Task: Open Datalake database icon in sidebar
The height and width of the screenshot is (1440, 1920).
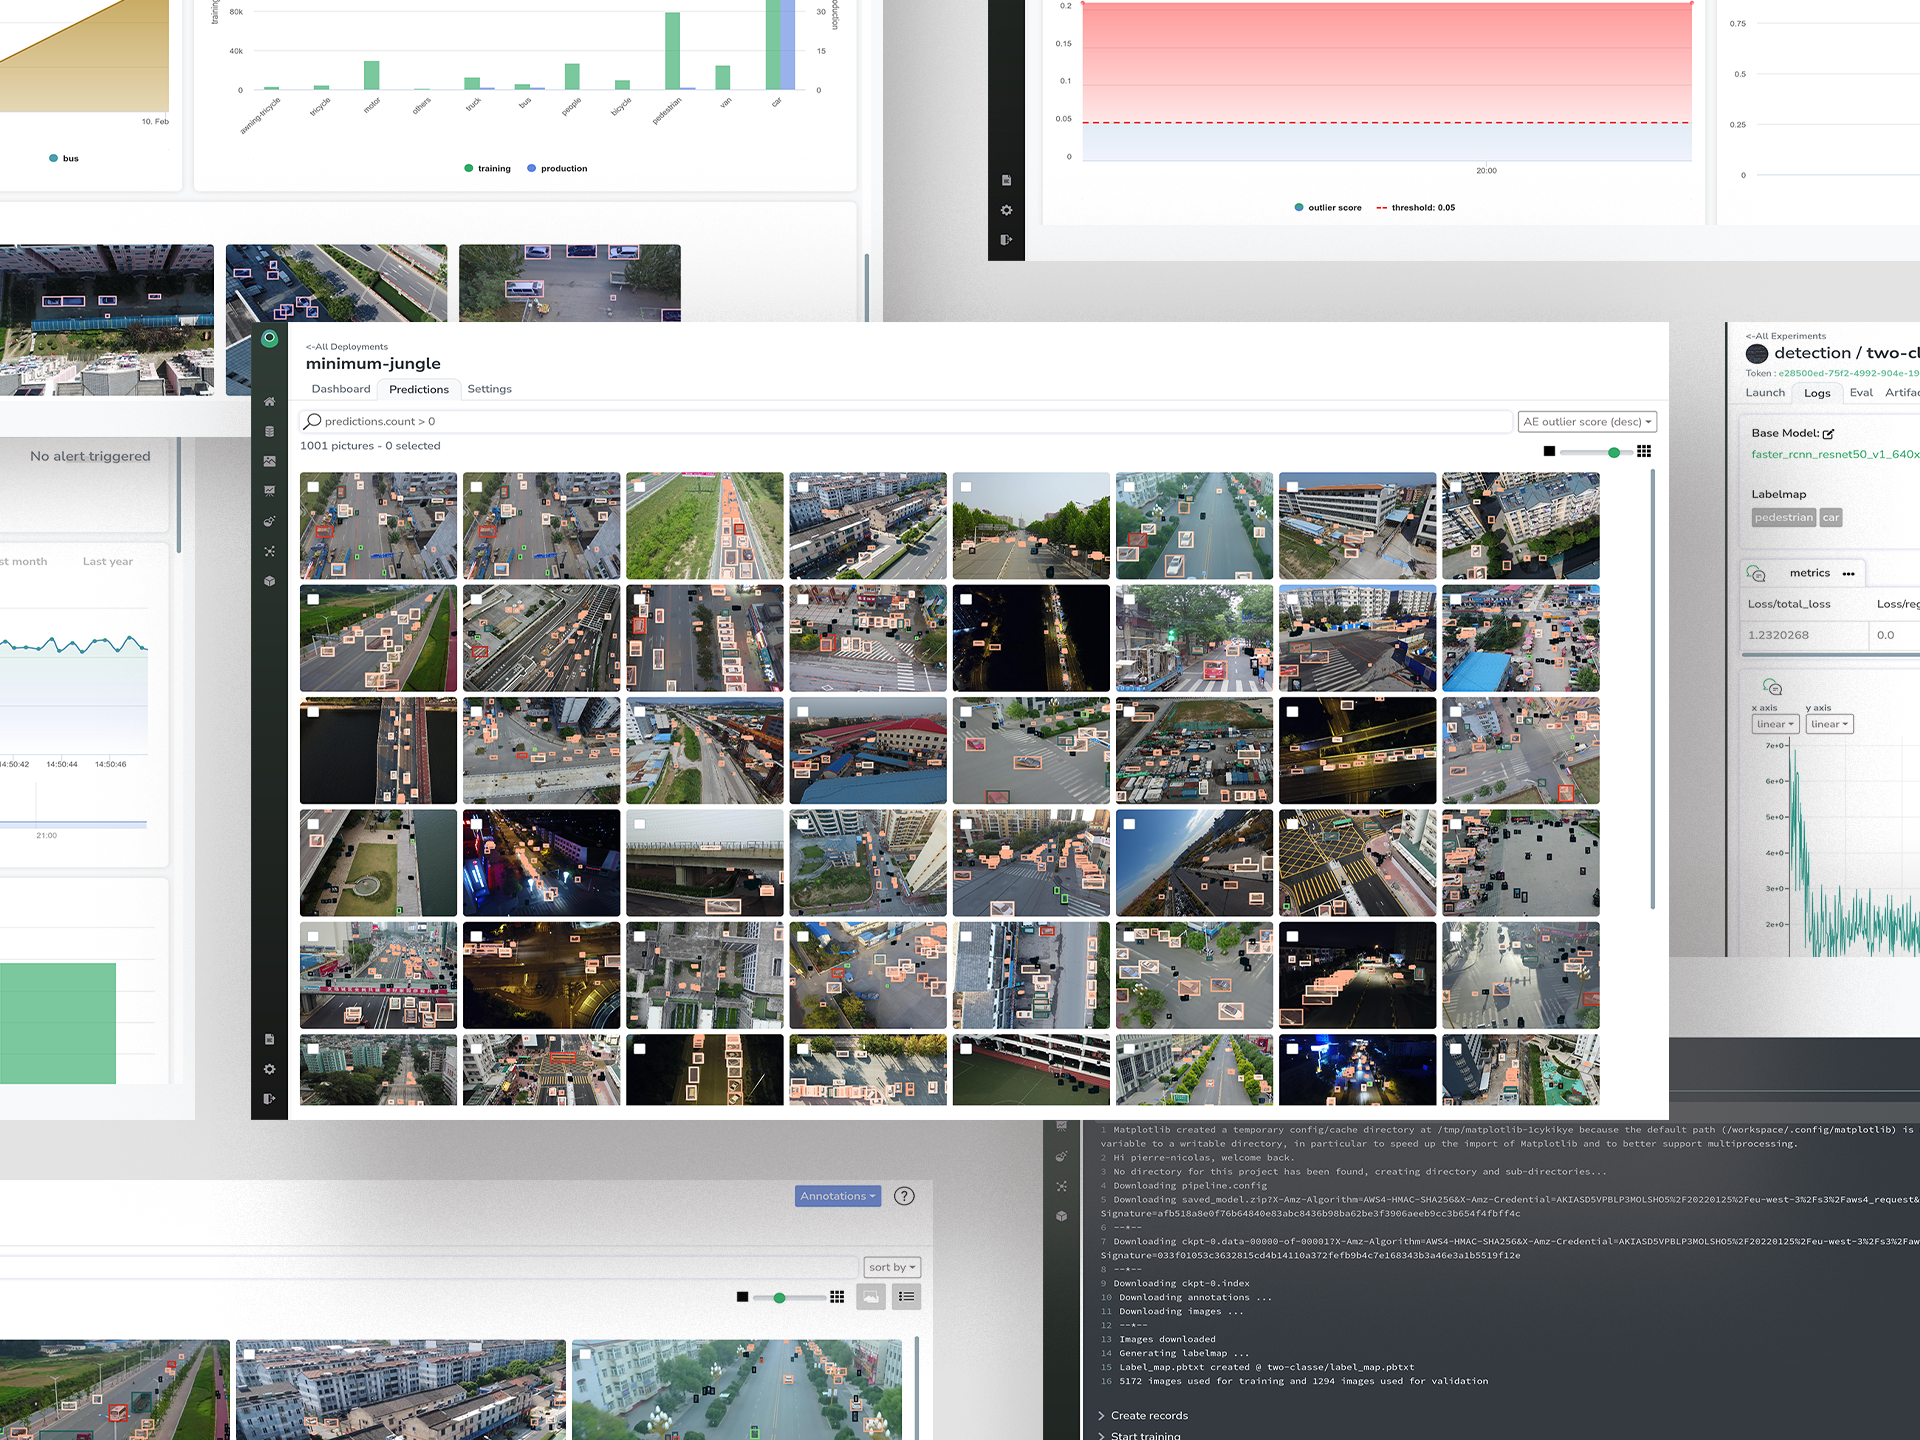Action: click(269, 432)
